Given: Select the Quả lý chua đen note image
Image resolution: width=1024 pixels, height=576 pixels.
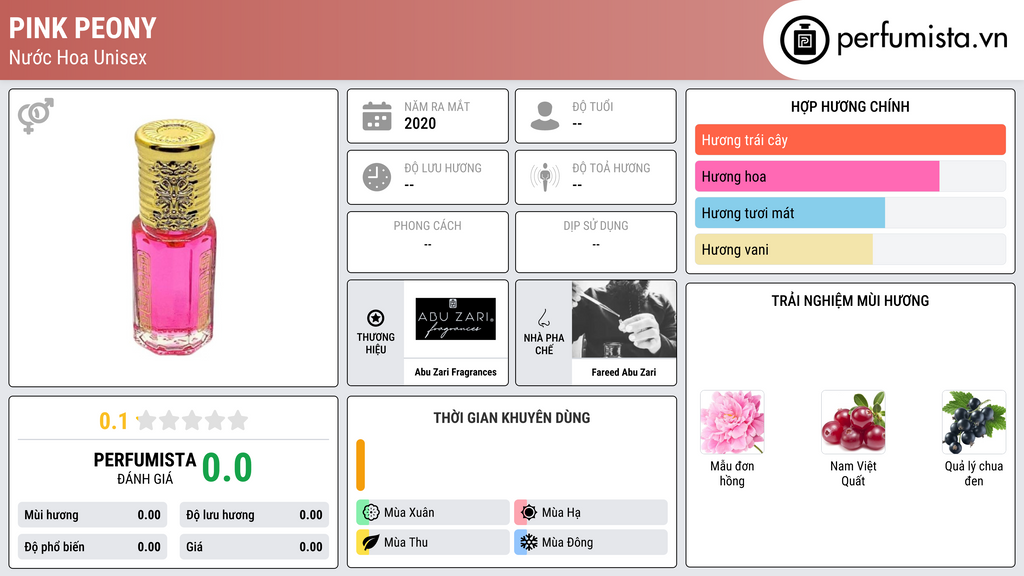Looking at the screenshot, I should (x=974, y=423).
